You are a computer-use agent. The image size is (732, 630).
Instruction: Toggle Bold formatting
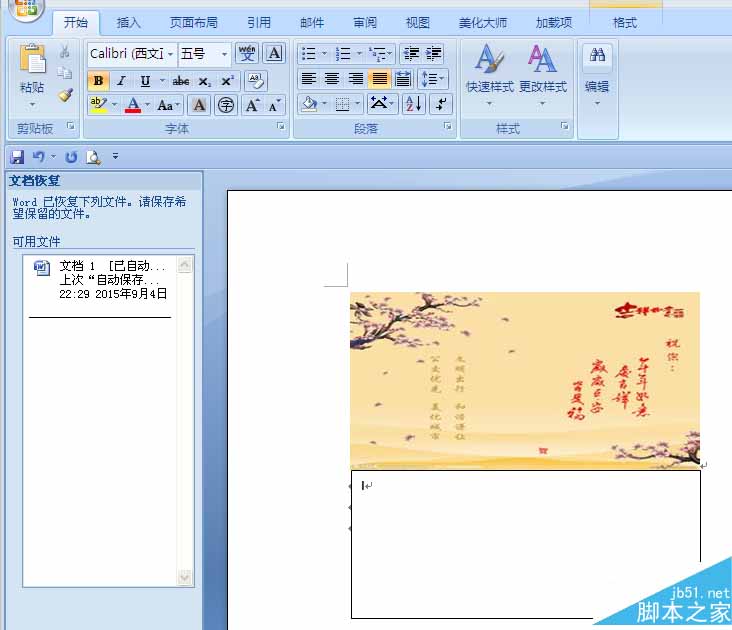point(98,81)
